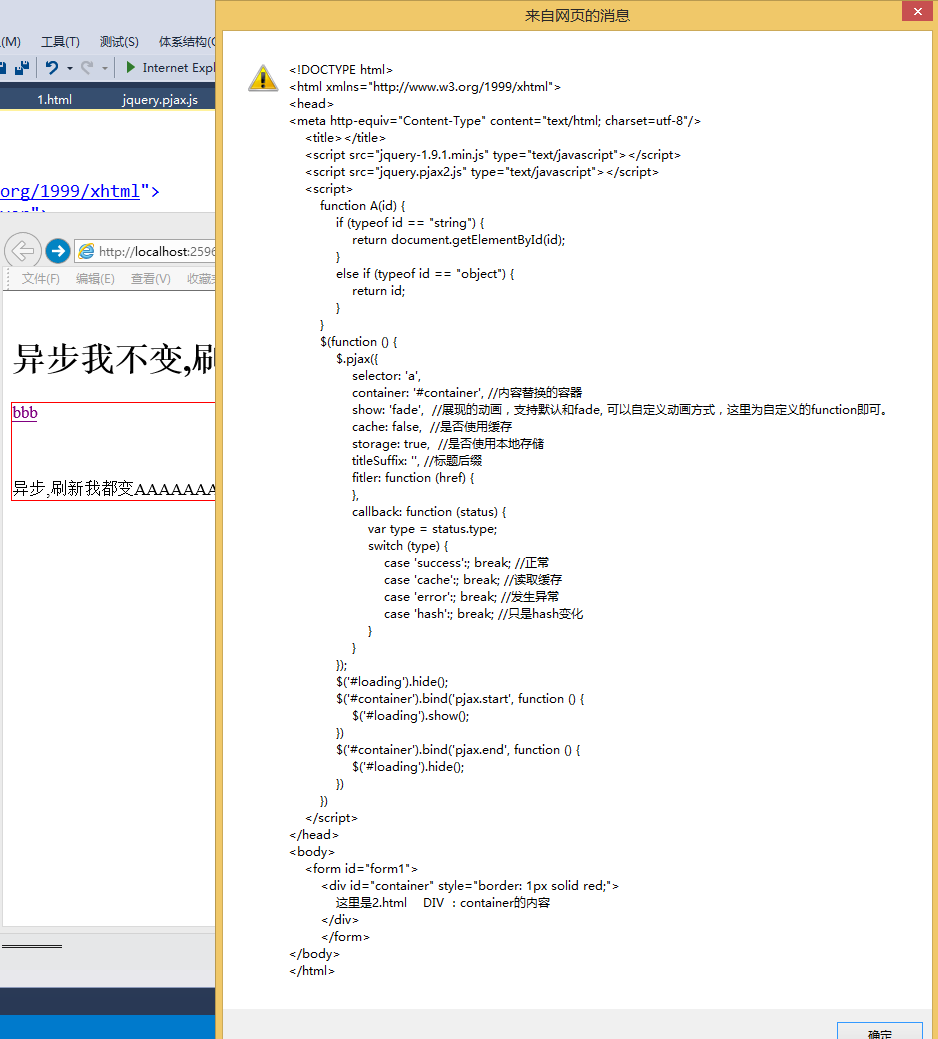Click the <!DOCTYPE html> line

coord(341,70)
